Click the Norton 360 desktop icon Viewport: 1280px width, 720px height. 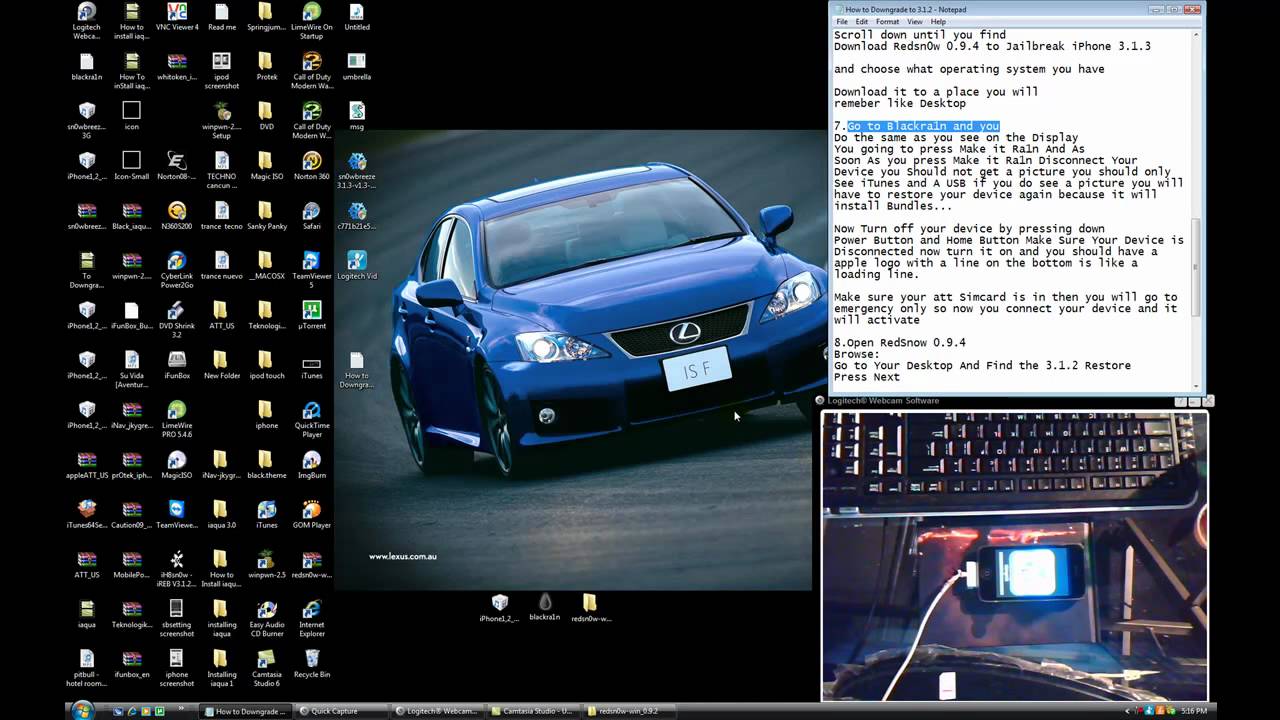click(312, 166)
